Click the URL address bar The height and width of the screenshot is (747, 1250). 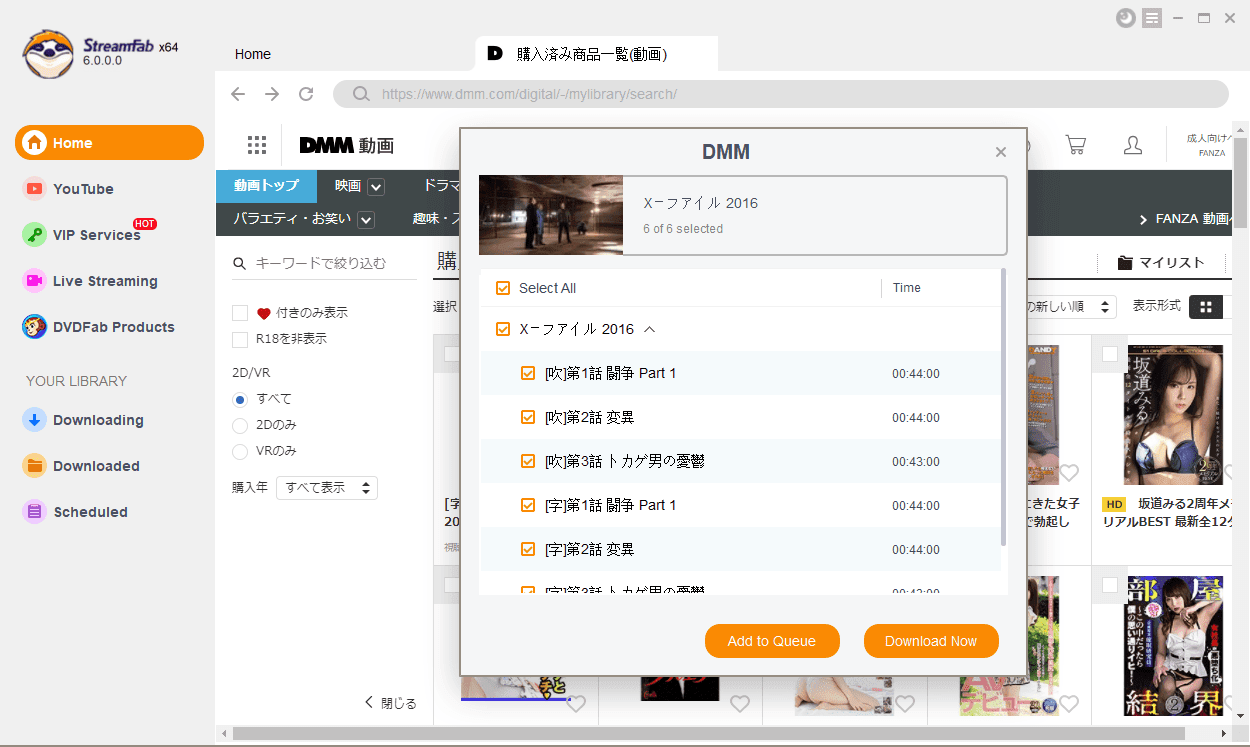(780, 94)
